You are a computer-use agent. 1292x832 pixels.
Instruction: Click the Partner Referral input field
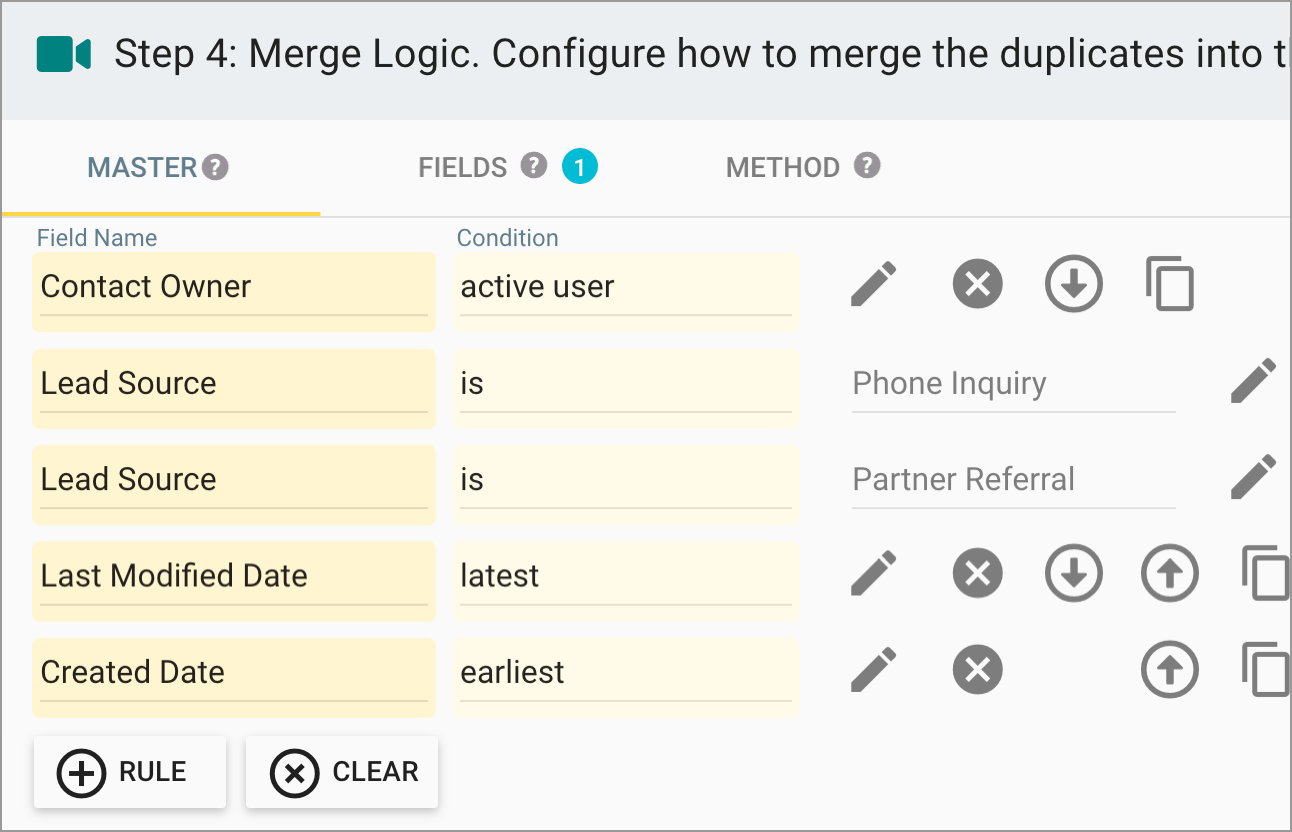[1012, 479]
